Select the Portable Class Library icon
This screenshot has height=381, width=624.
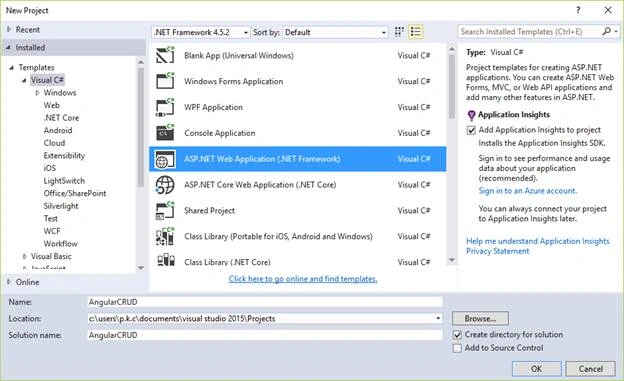point(165,236)
